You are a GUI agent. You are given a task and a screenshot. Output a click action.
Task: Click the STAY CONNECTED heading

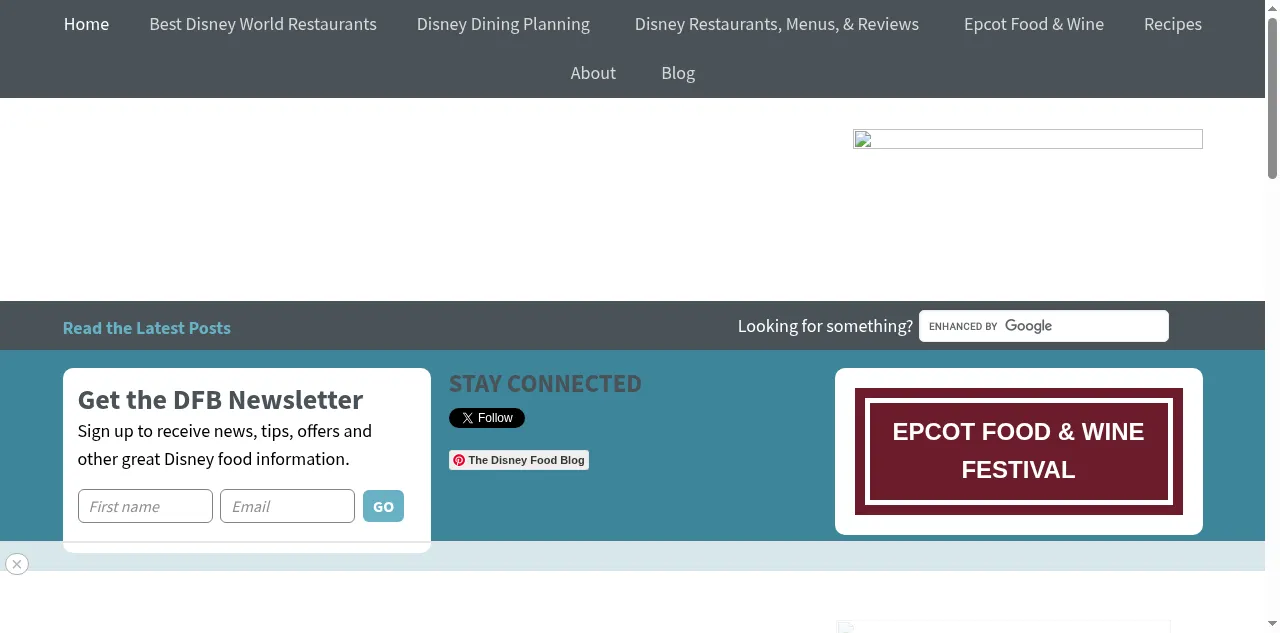pos(545,384)
